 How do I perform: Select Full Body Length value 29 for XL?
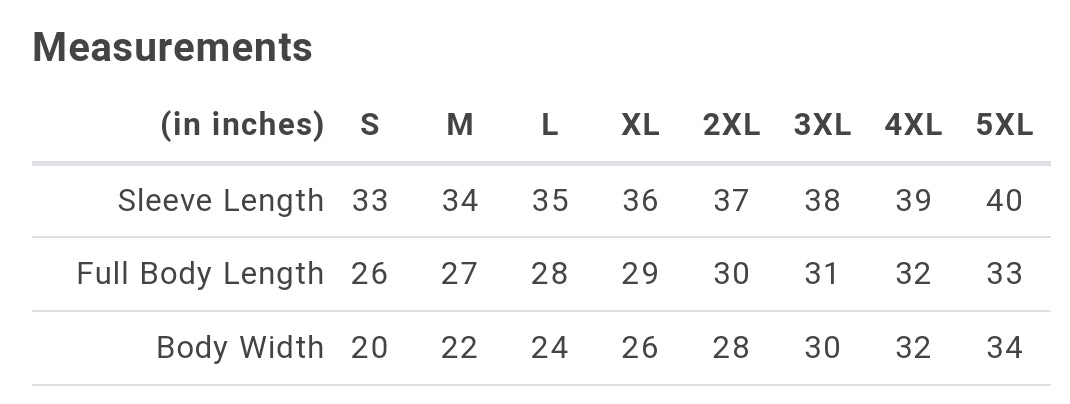click(640, 274)
